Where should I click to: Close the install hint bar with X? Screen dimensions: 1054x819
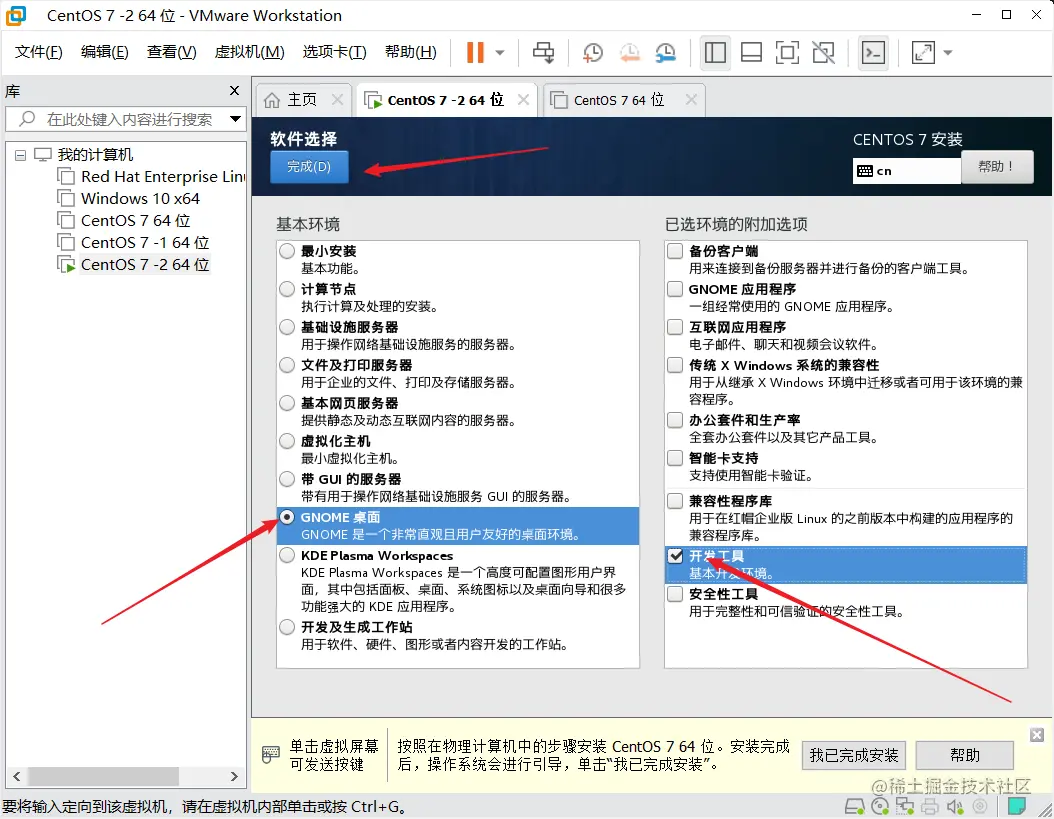[1037, 735]
